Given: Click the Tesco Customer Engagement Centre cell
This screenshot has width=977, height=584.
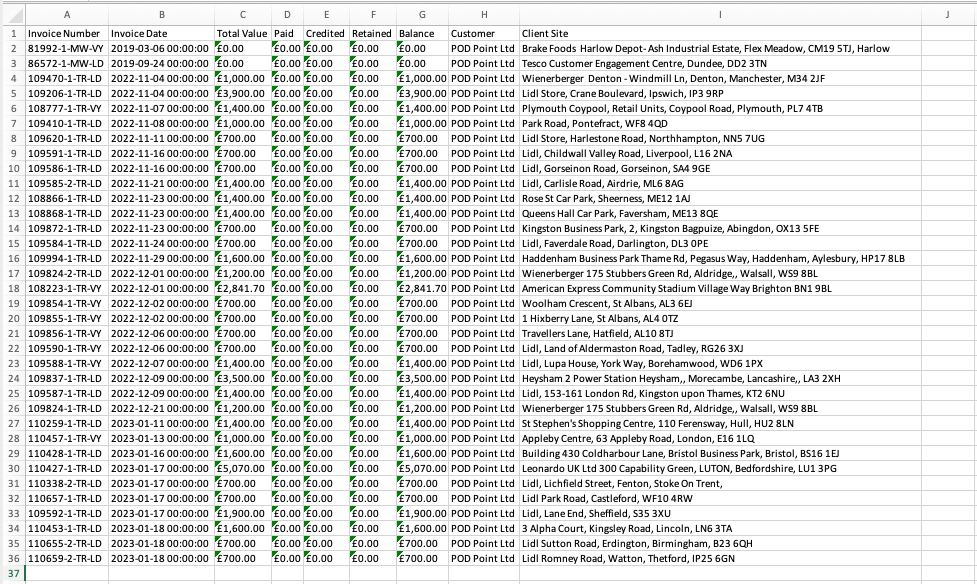Looking at the screenshot, I should pos(718,63).
